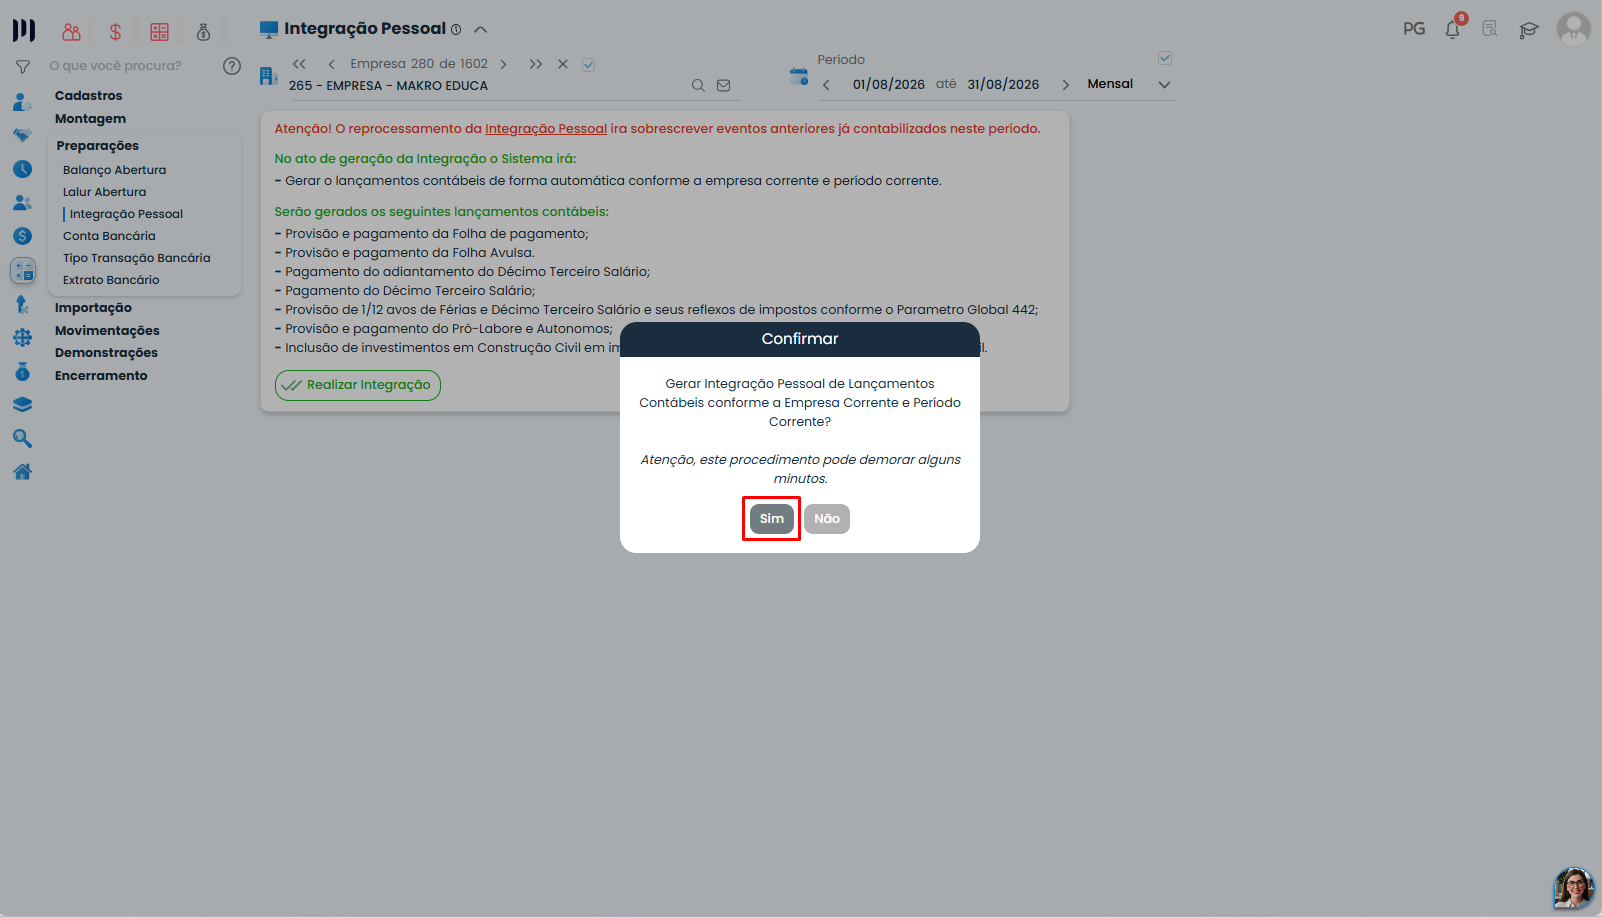Open the people module icon in top bar
The height and width of the screenshot is (918, 1602).
71,31
